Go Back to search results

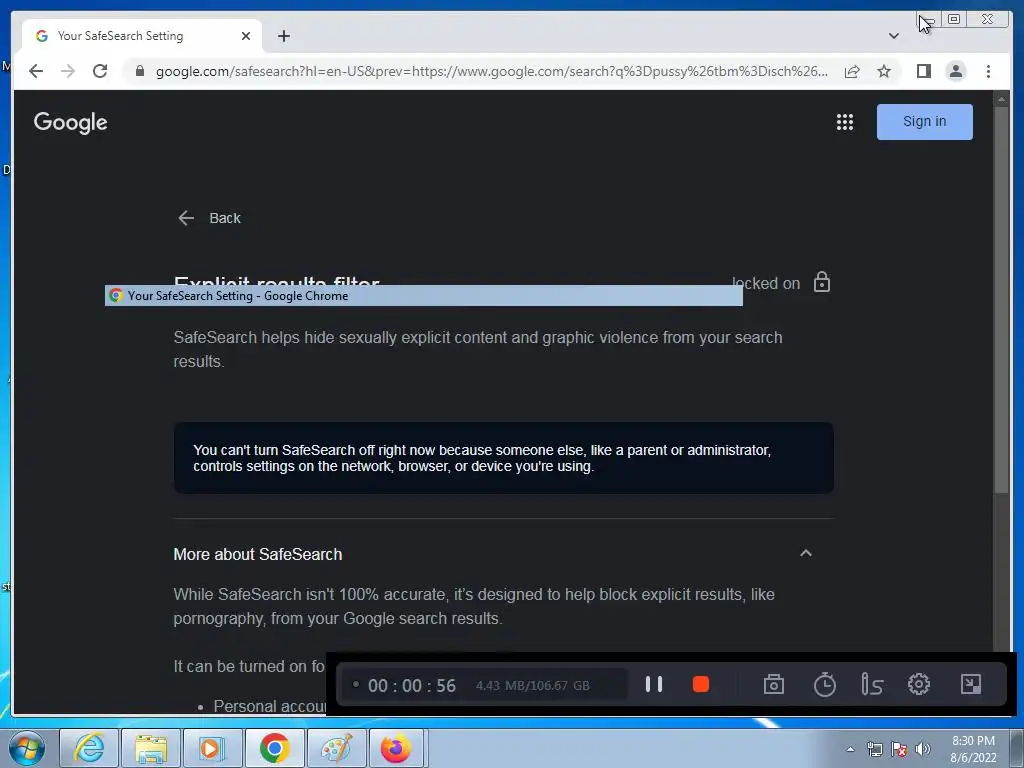click(210, 218)
